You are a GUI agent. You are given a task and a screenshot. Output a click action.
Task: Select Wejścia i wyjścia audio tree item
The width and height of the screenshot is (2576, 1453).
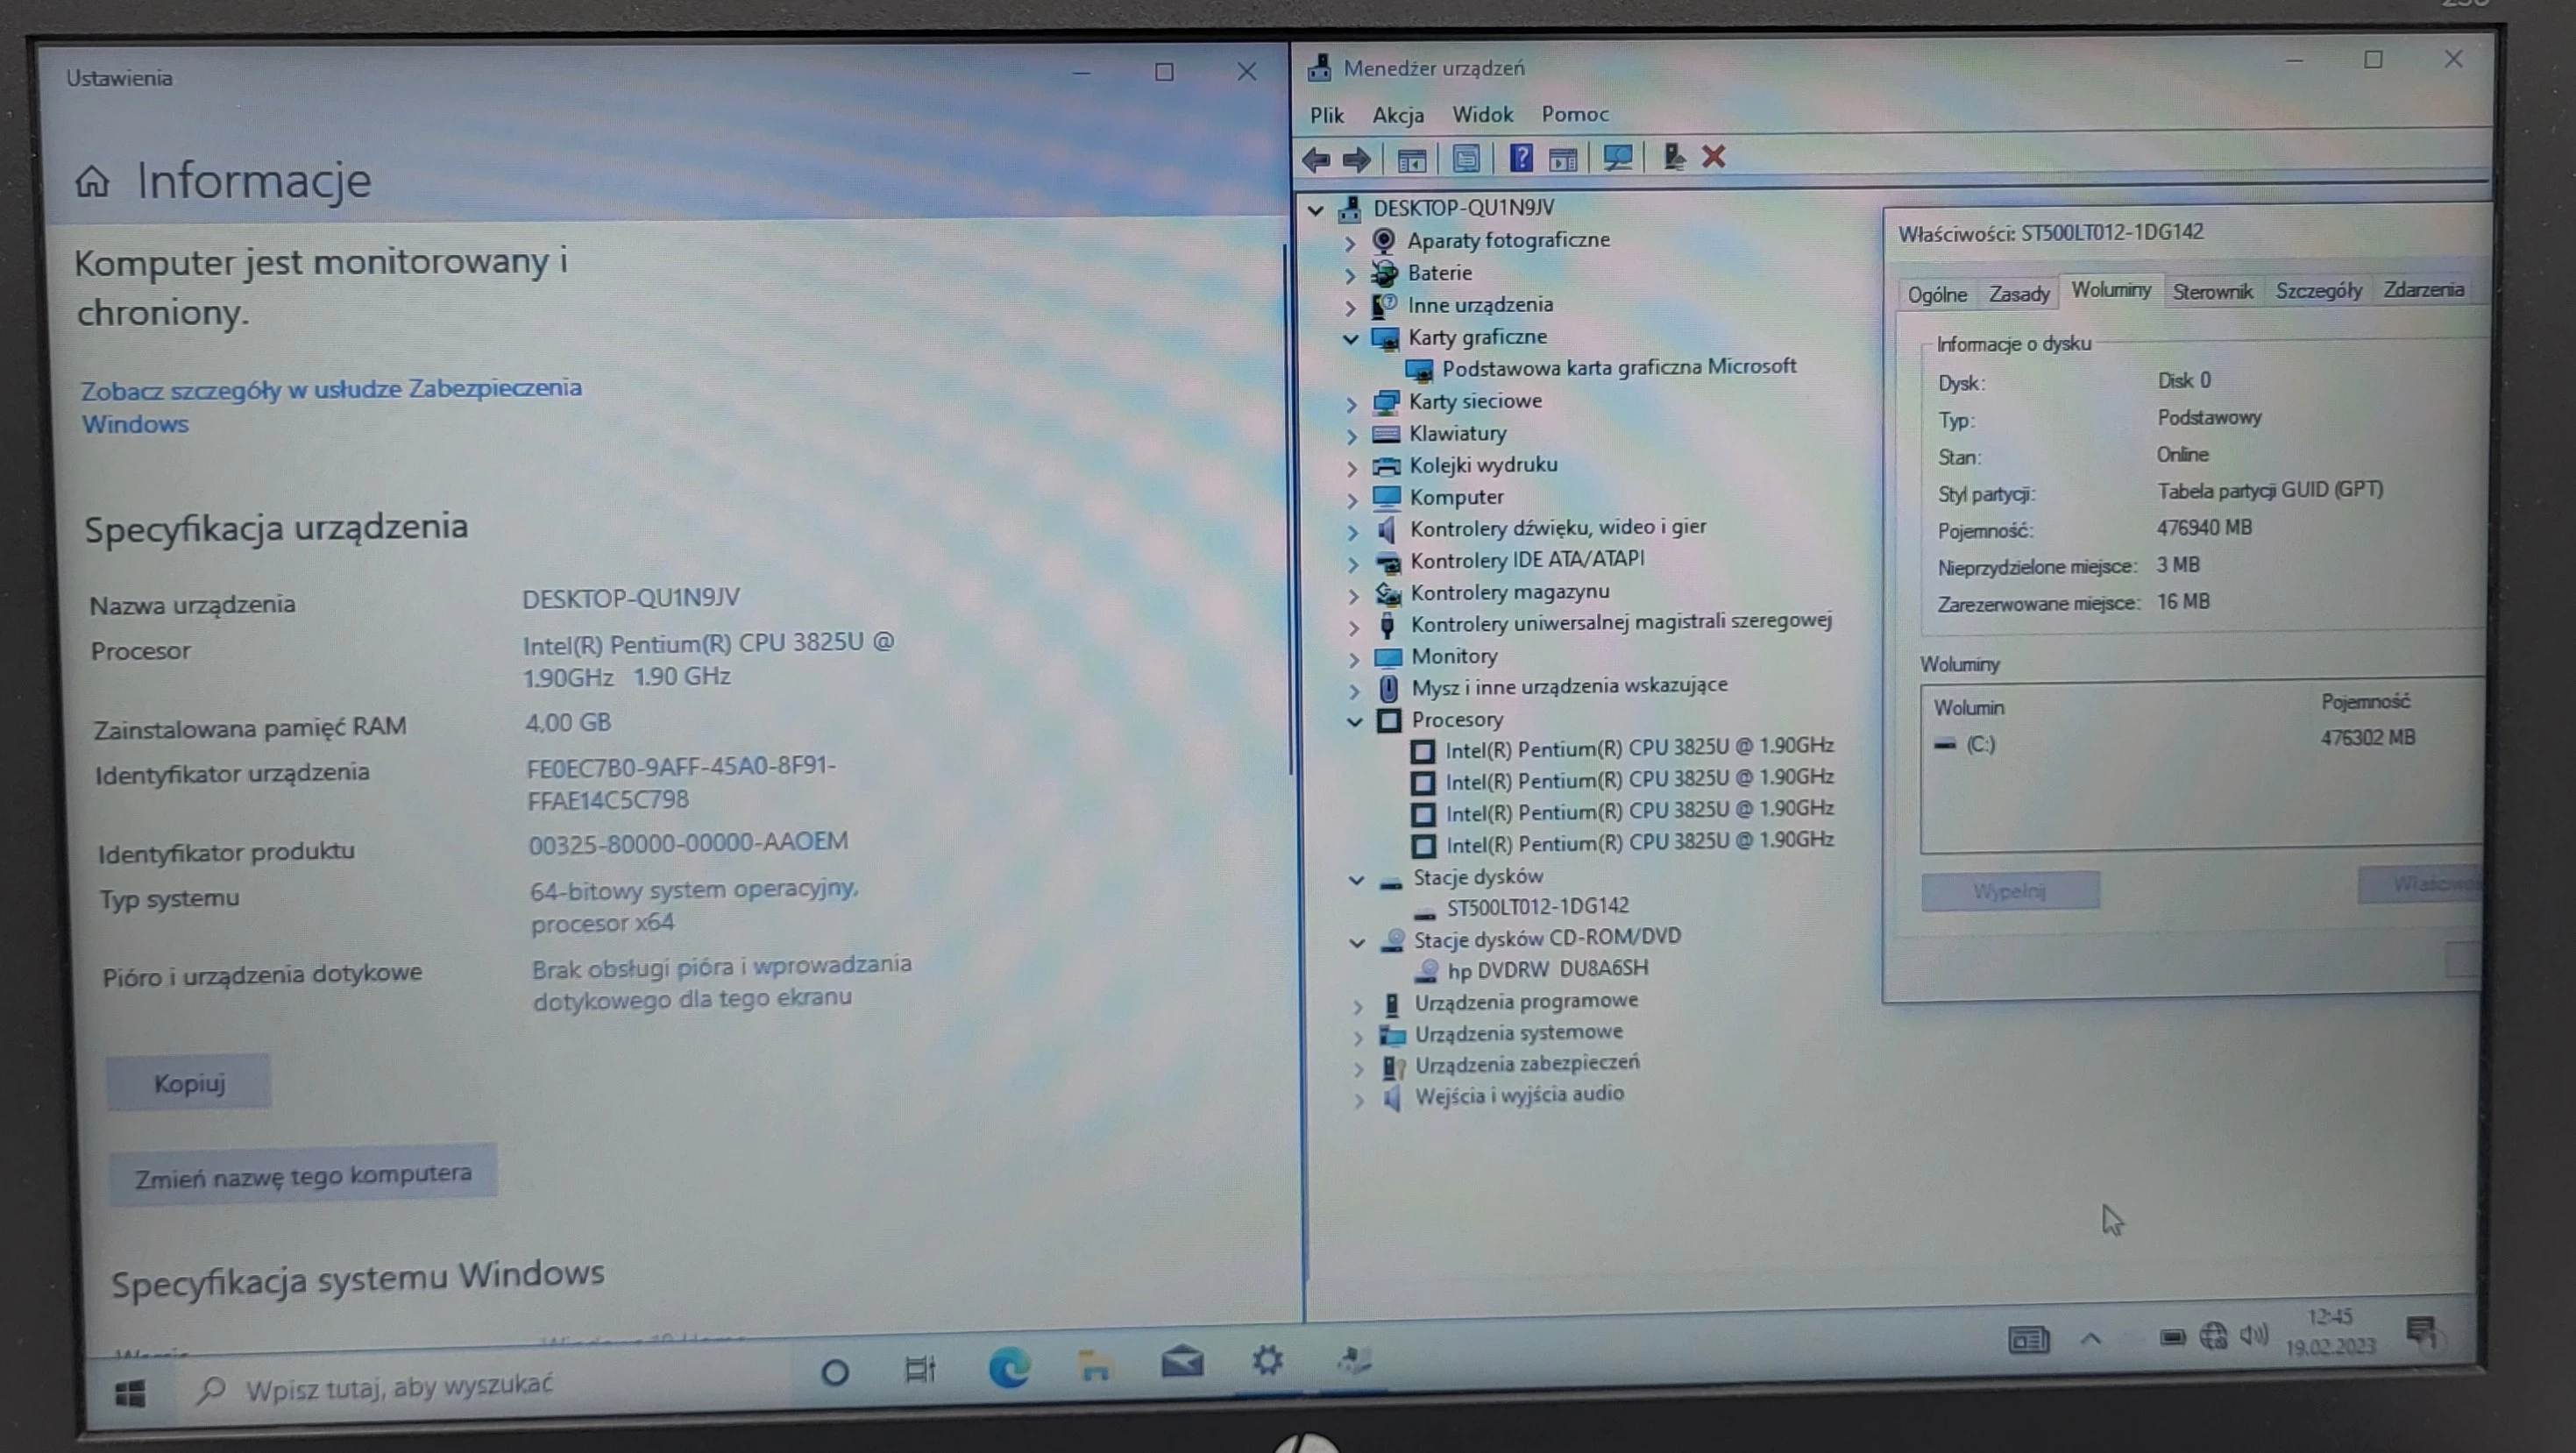(1518, 1095)
